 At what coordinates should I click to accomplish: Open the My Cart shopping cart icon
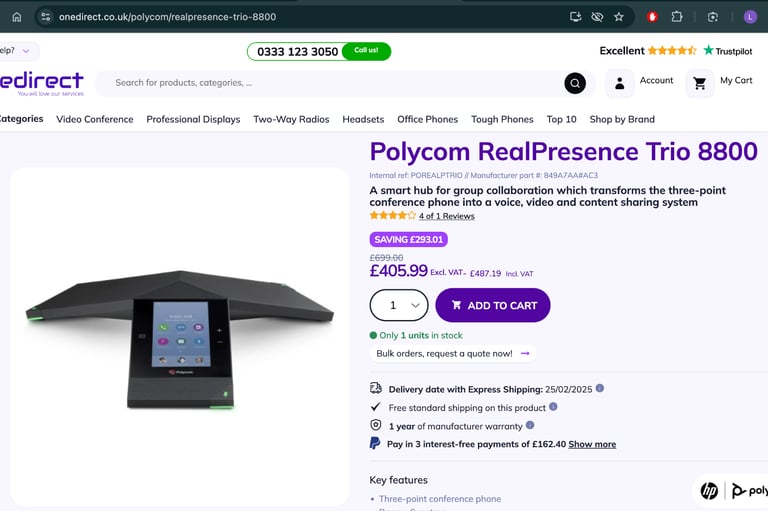[700, 83]
